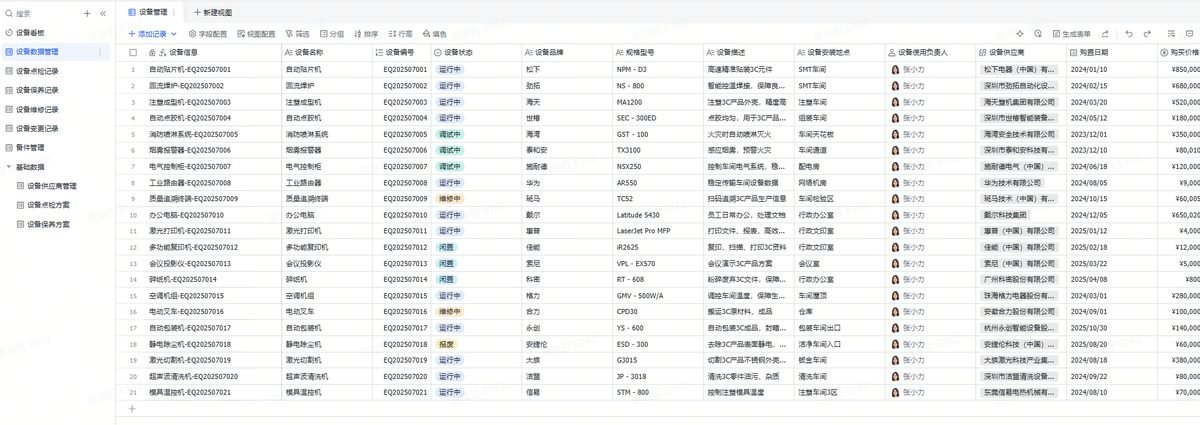Image resolution: width=1200 pixels, height=425 pixels.
Task: Click the 设备供应商 column header
Action: coord(1020,51)
